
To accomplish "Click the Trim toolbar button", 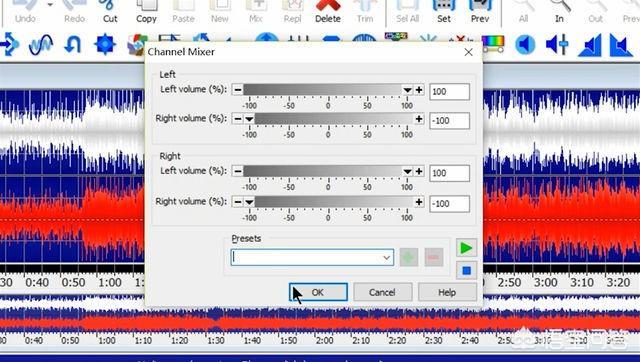I will click(364, 12).
